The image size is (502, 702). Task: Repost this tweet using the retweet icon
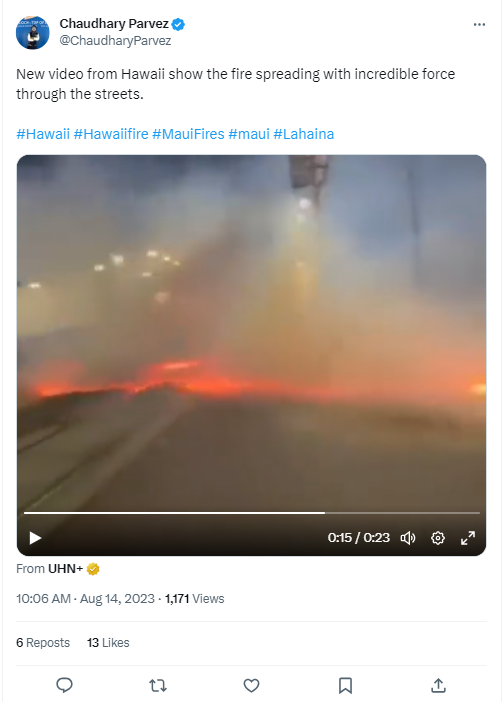click(158, 685)
